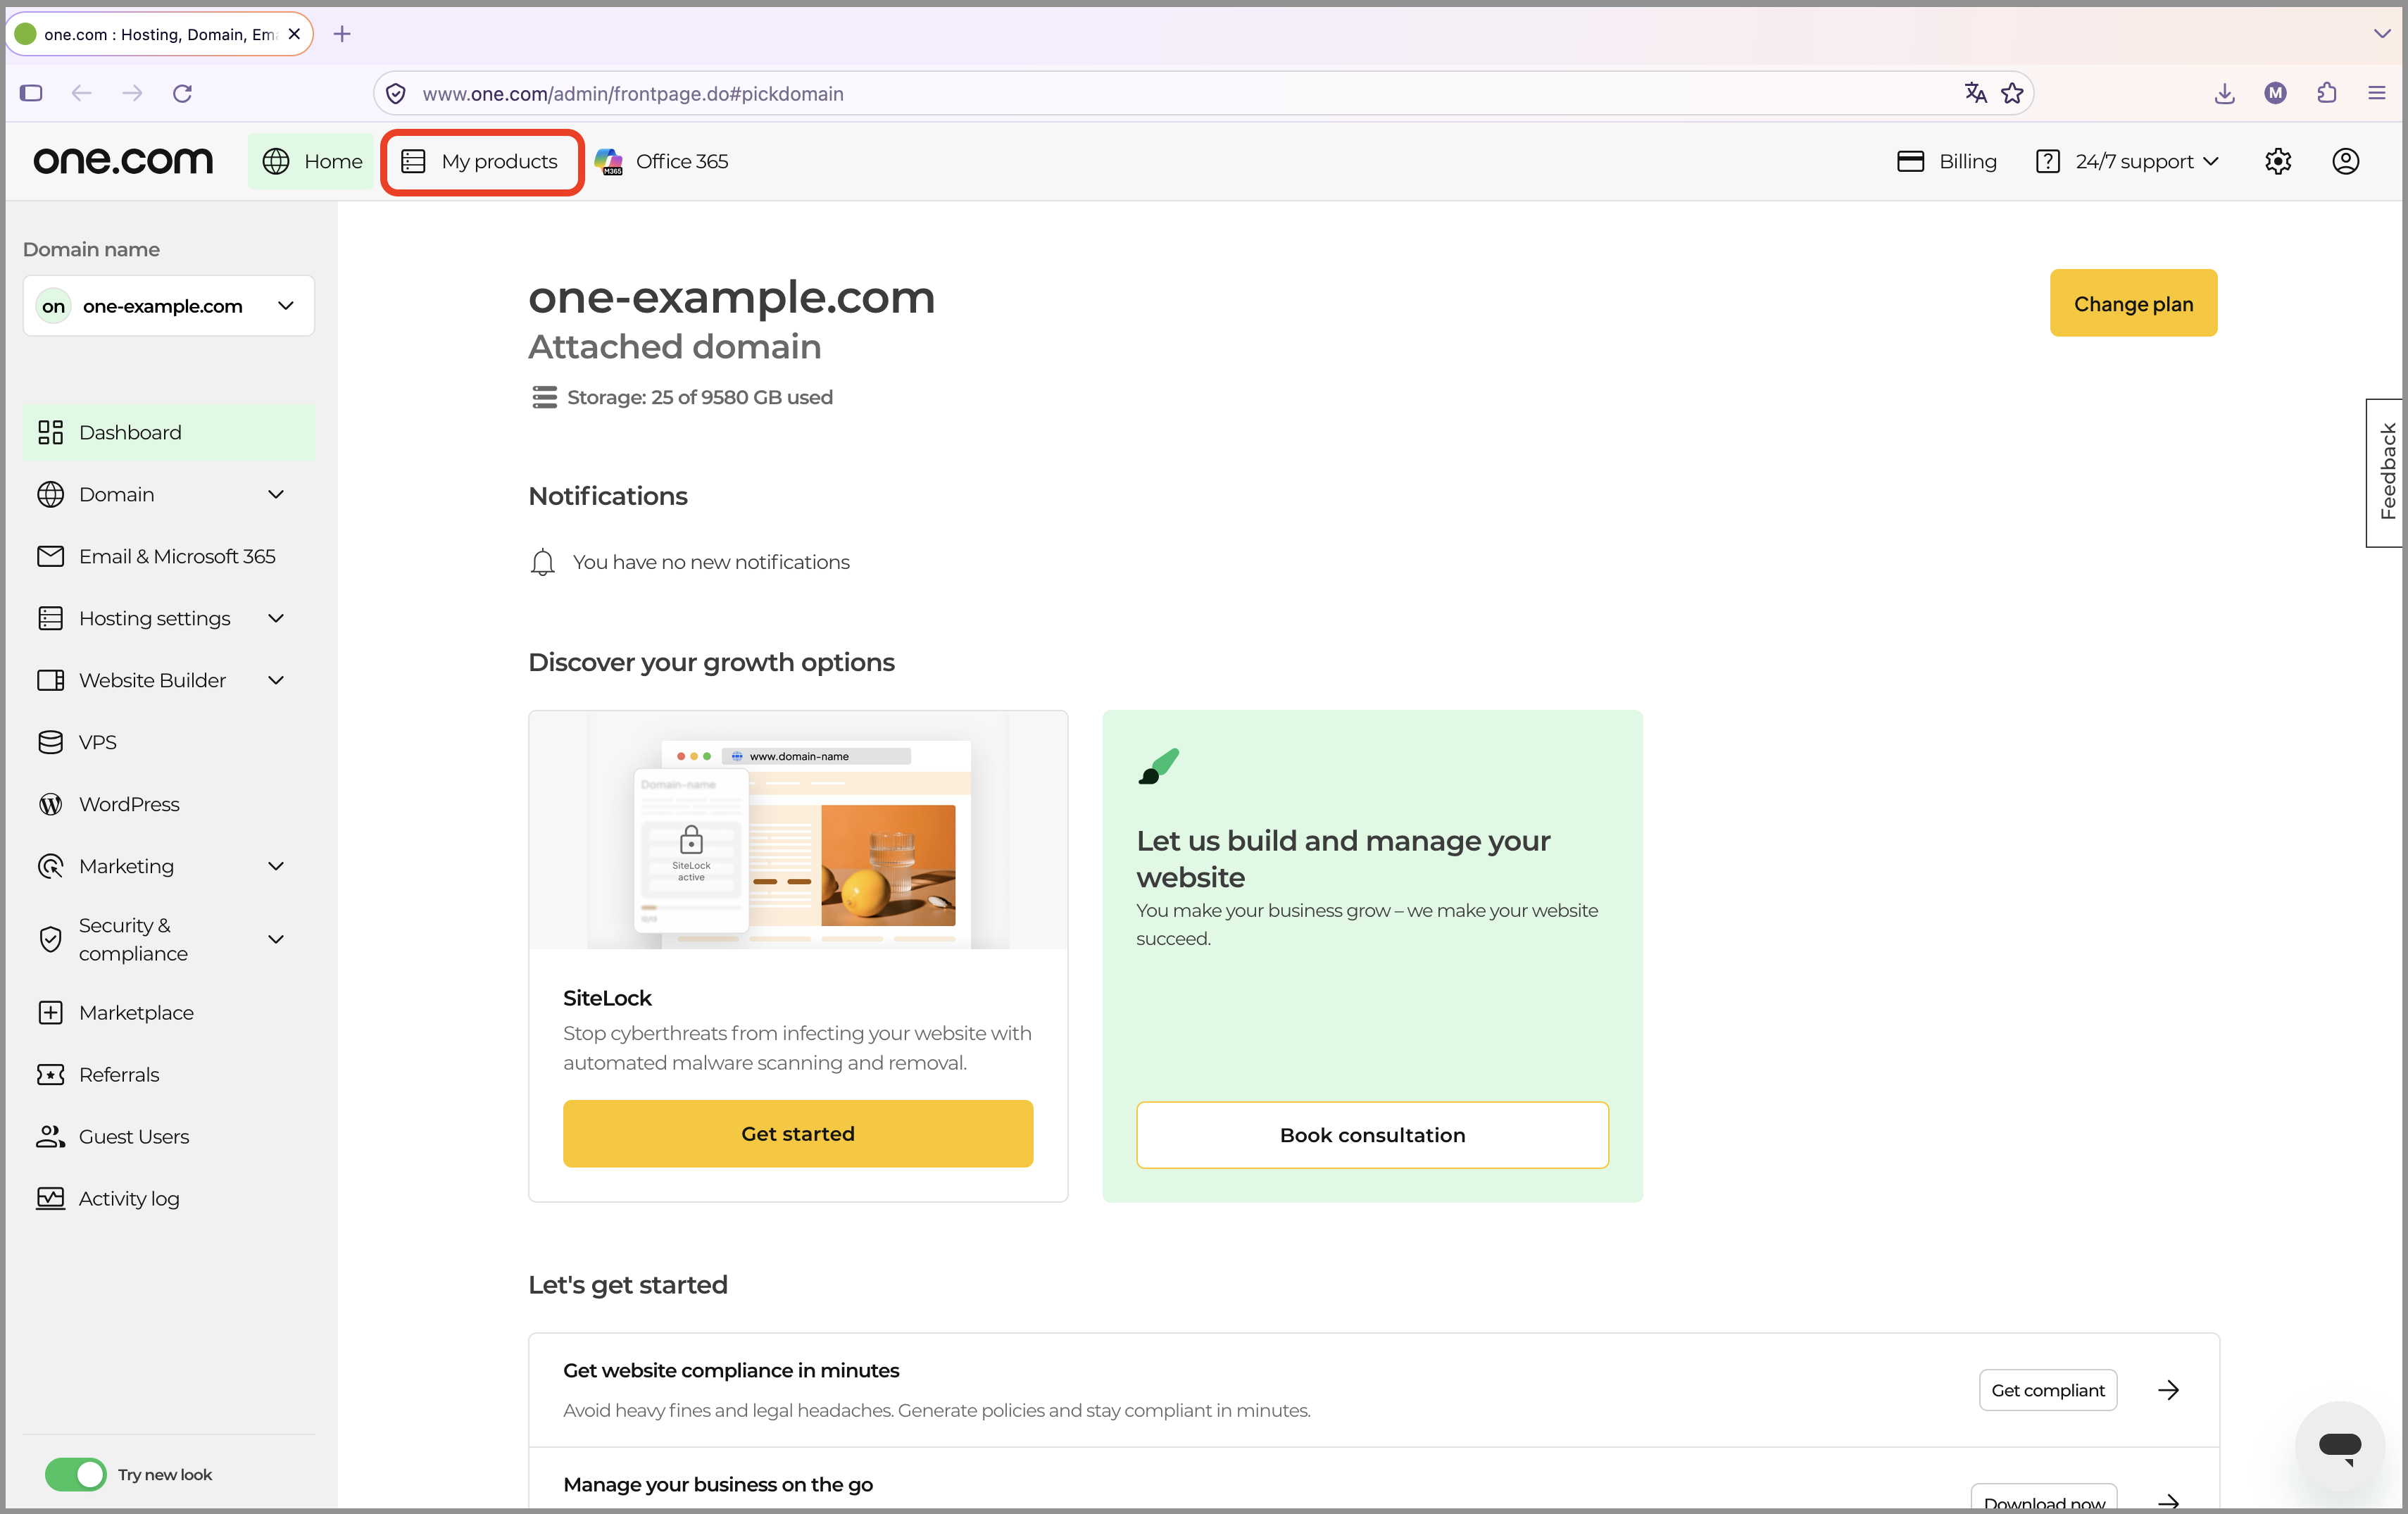
Task: Click the Book consultation button
Action: 1372,1135
